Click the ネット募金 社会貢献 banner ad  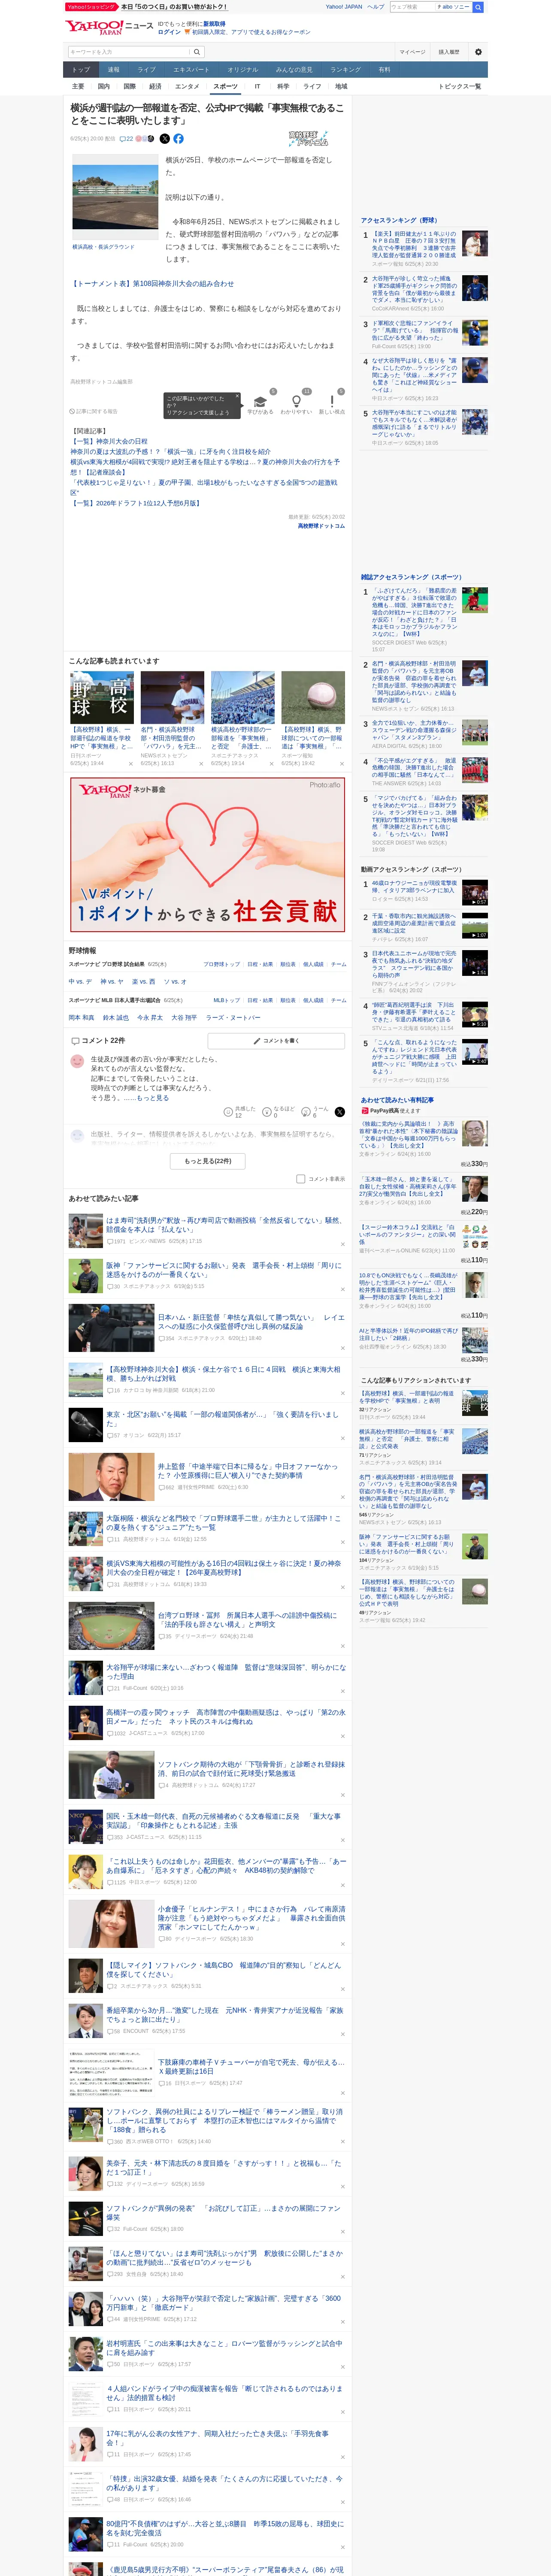pos(208,854)
